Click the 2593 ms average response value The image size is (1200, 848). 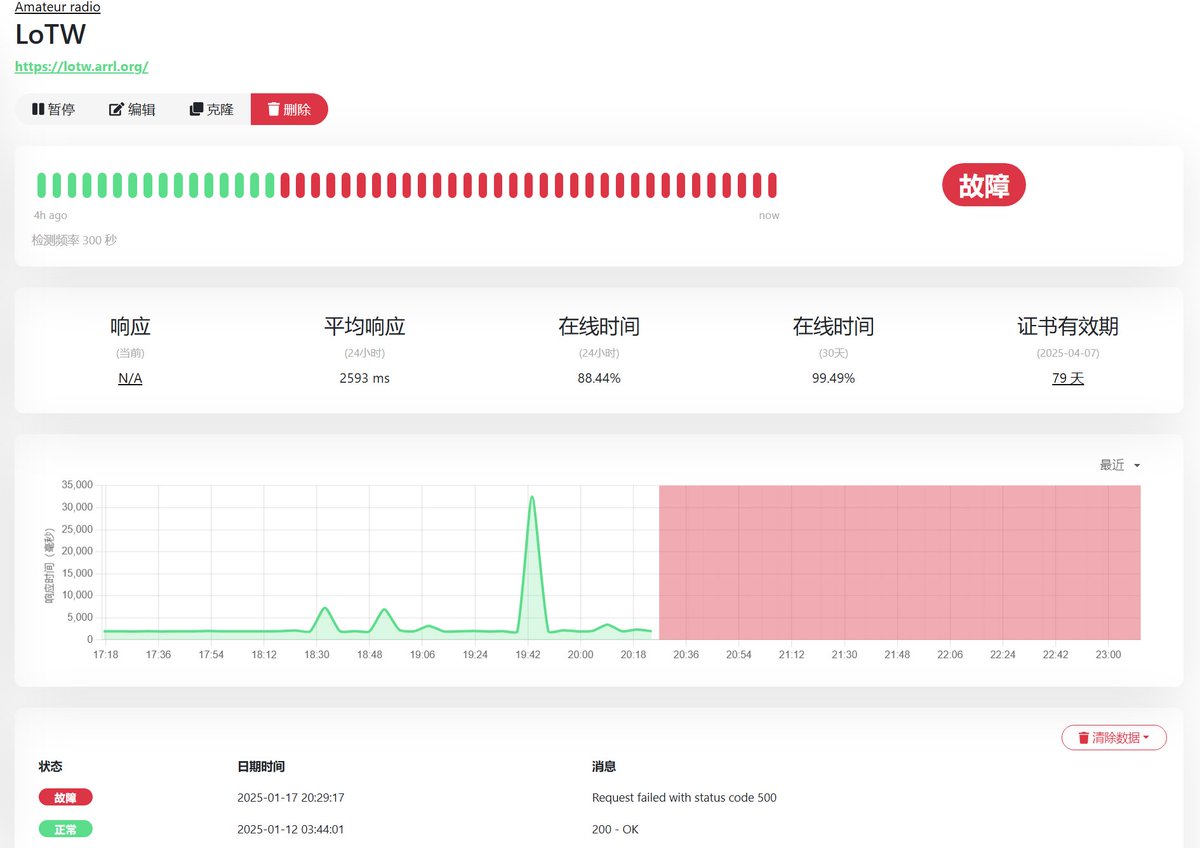point(365,378)
